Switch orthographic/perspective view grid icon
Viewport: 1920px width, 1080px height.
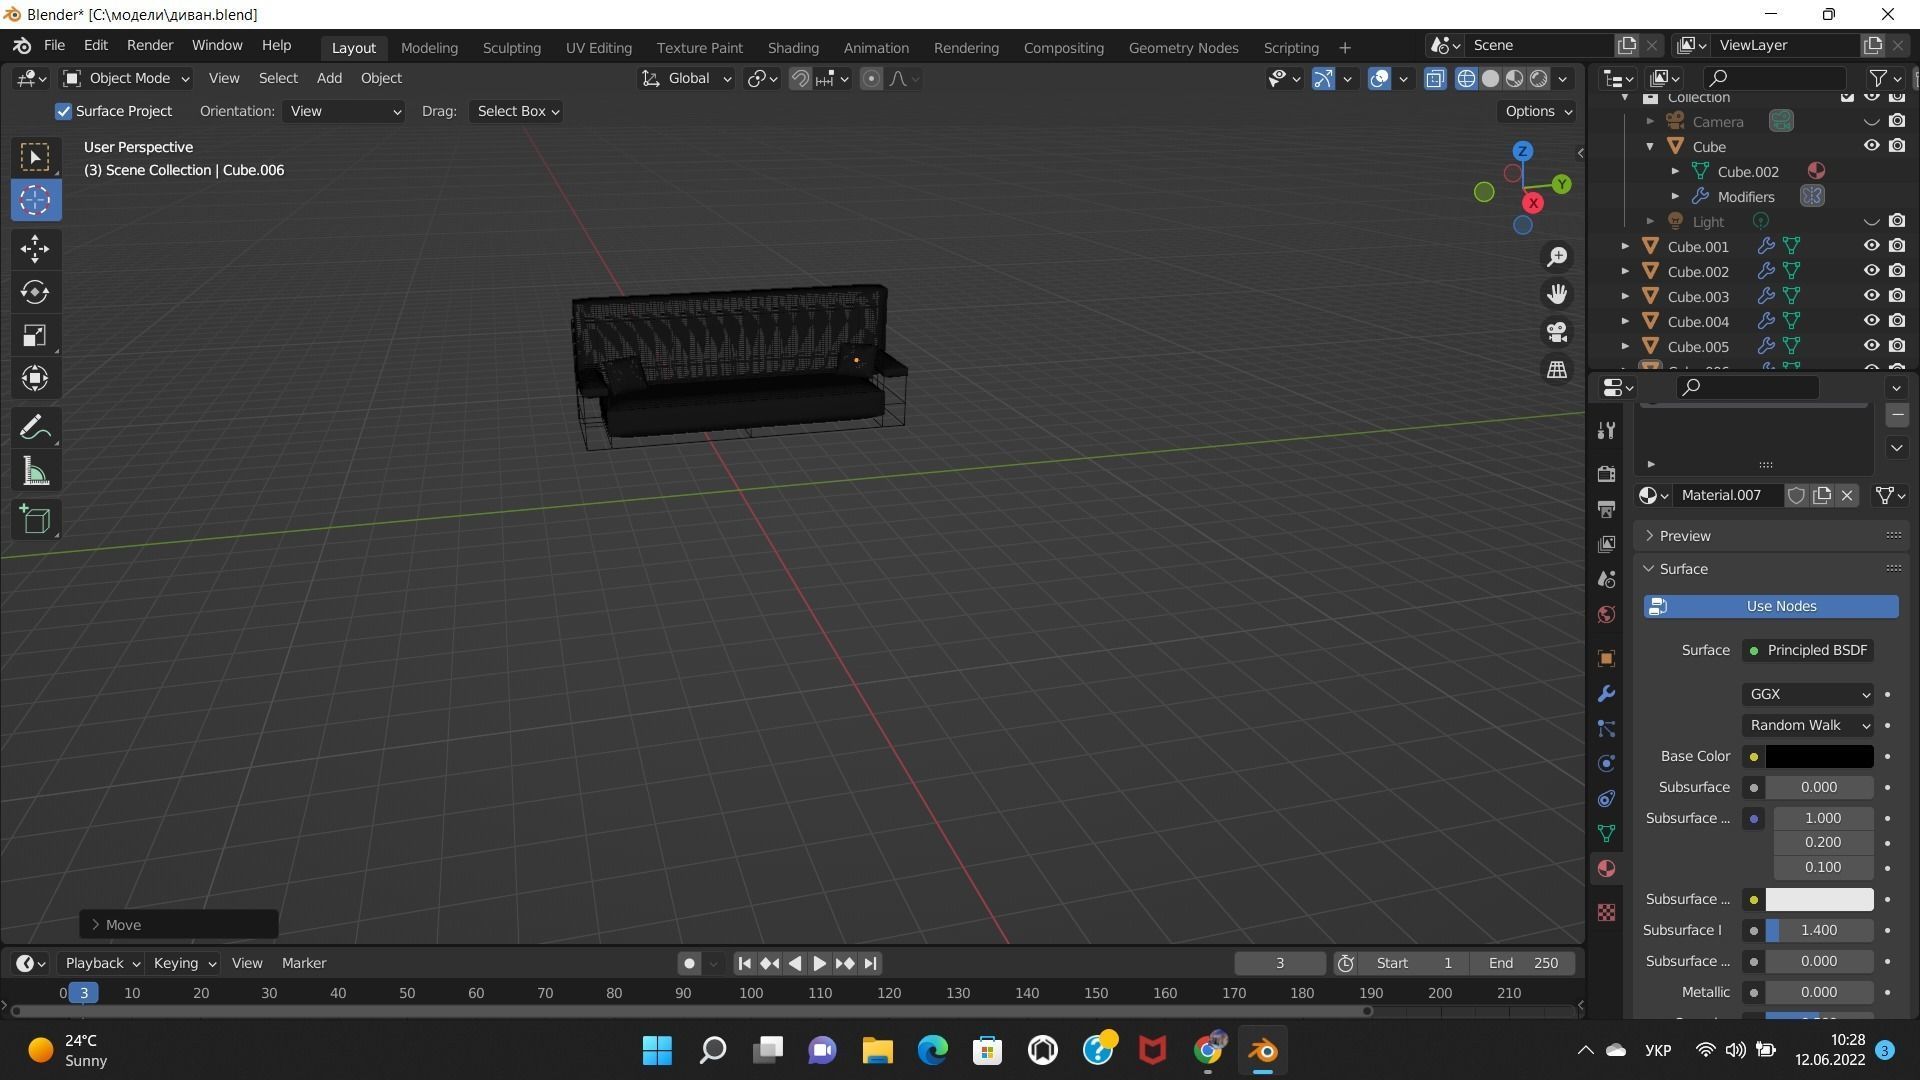coord(1557,370)
